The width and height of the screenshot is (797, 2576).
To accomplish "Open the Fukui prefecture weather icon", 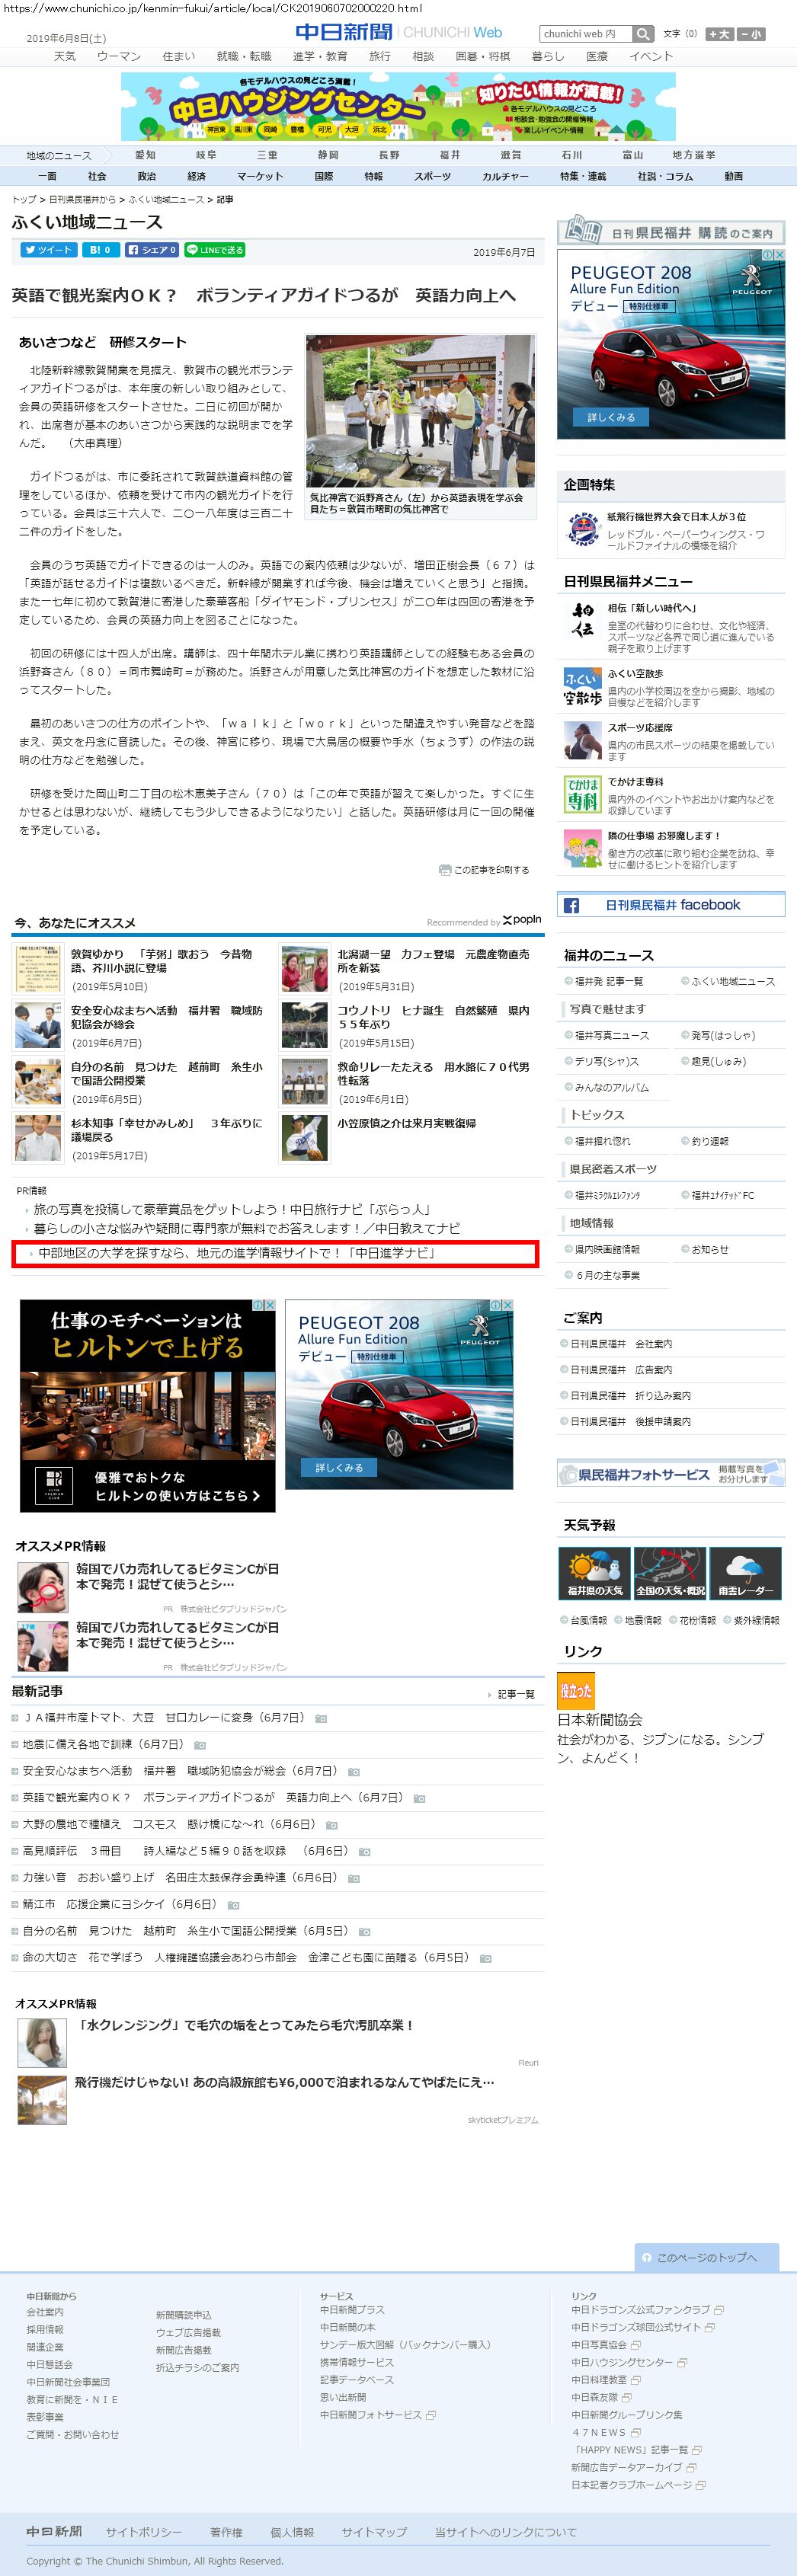I will pyautogui.click(x=594, y=1573).
